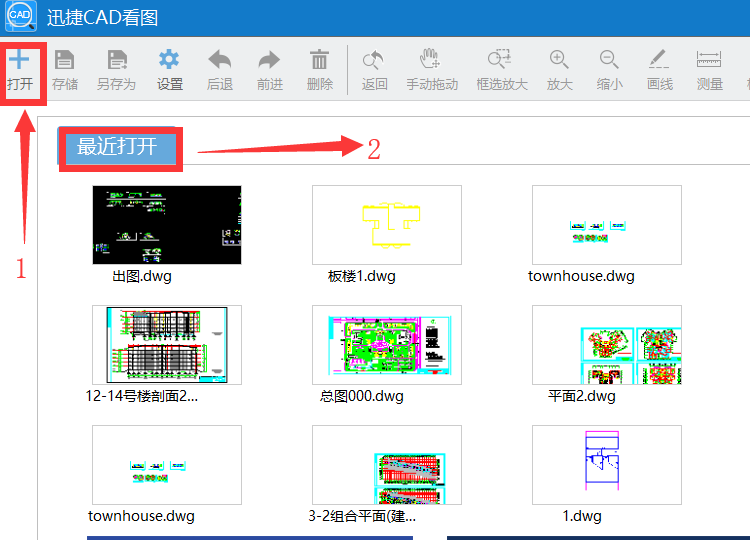Open the 12-14号楼剖面2... thumbnail
Viewport: 750px width, 540px height.
(x=167, y=345)
